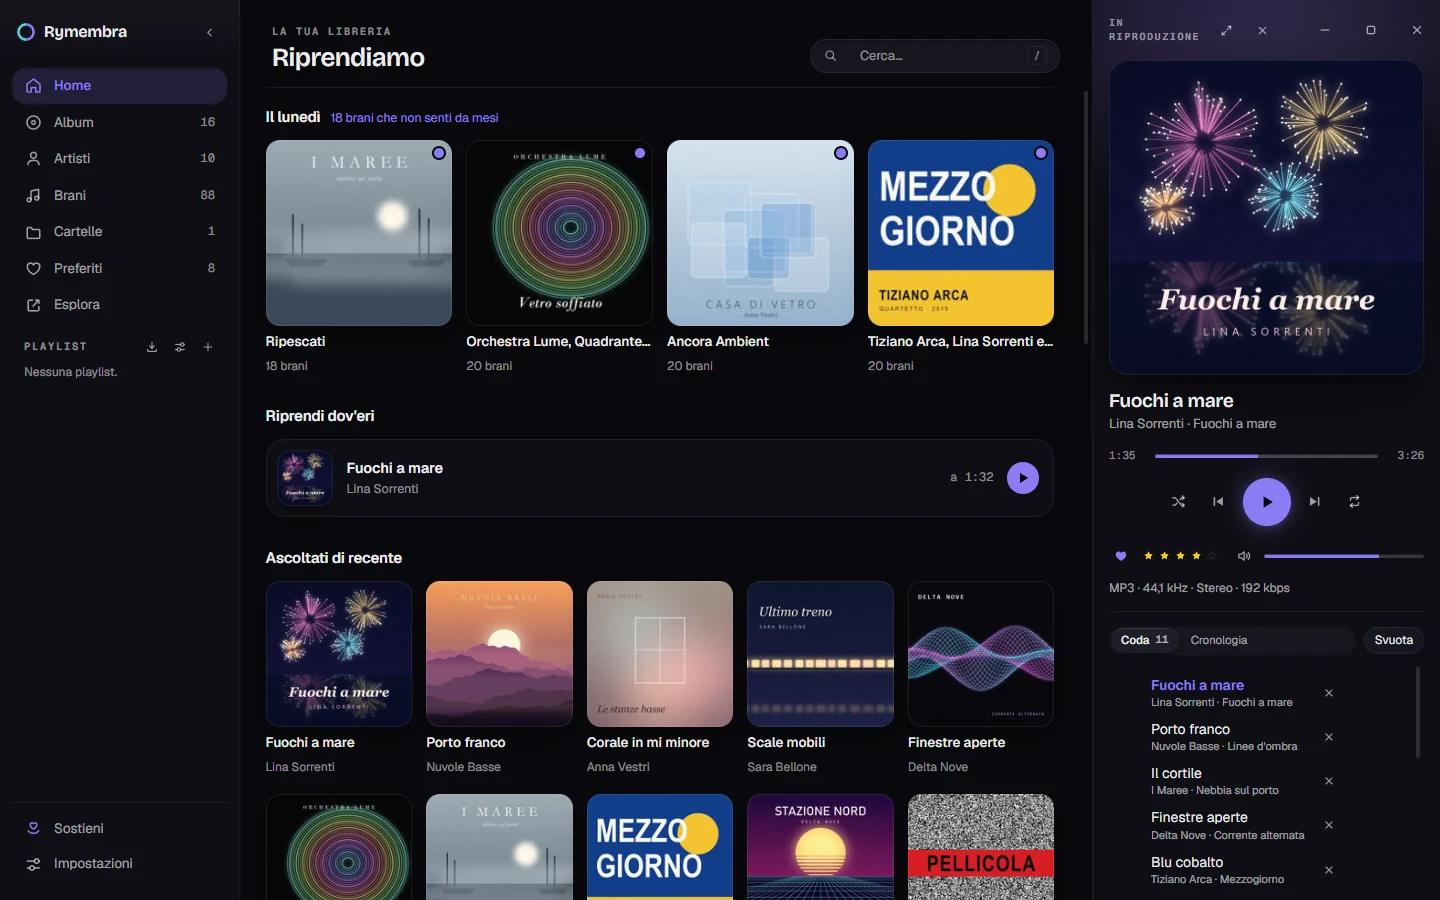Seek within the track progress bar
Viewport: 1440px width, 900px height.
coord(1266,456)
